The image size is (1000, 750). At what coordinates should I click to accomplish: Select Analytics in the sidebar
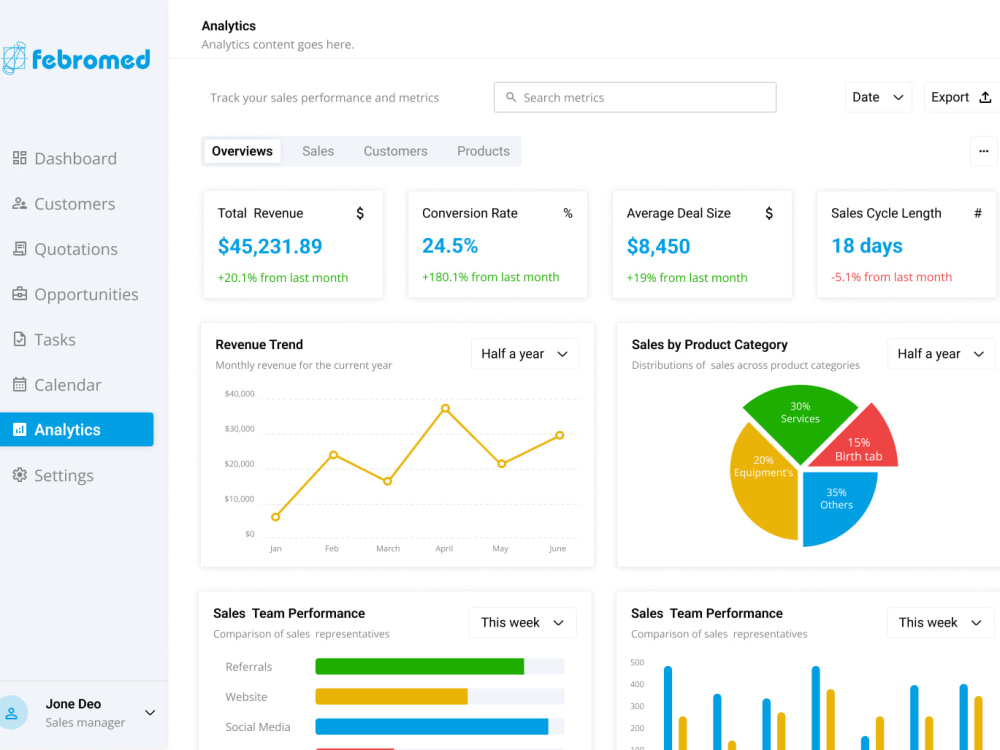[x=77, y=429]
